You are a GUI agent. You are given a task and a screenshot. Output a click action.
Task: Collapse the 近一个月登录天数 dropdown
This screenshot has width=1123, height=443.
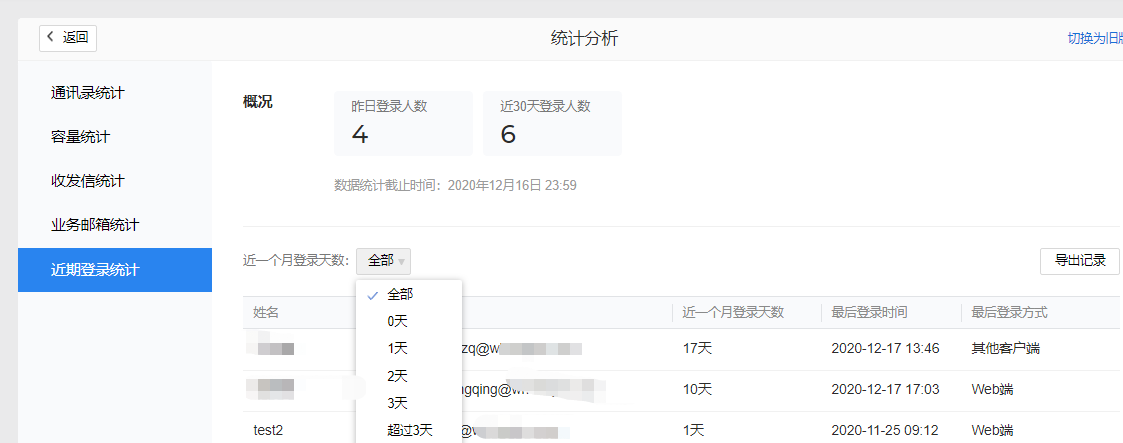point(383,261)
